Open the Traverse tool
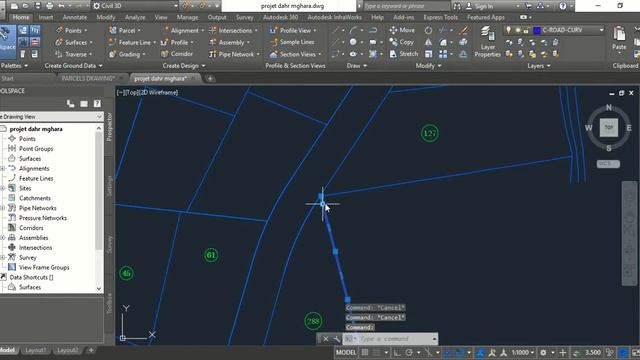640x360 pixels. tap(74, 54)
